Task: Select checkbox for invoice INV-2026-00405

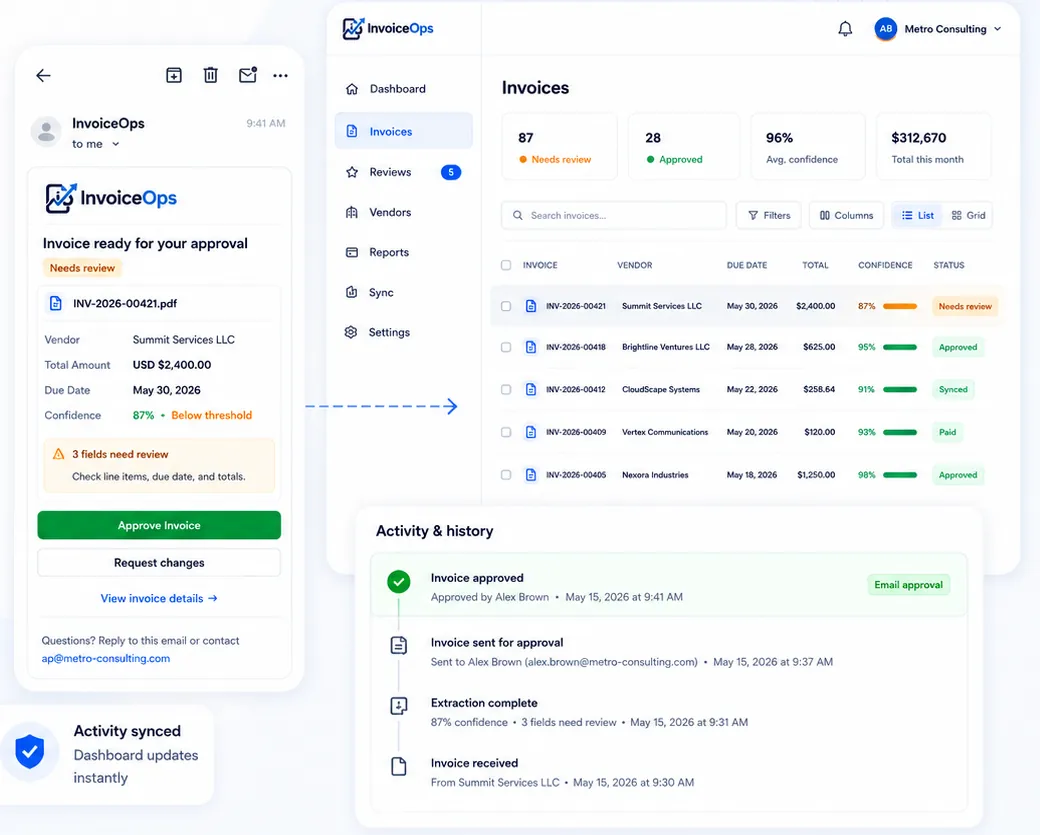Action: [x=506, y=475]
